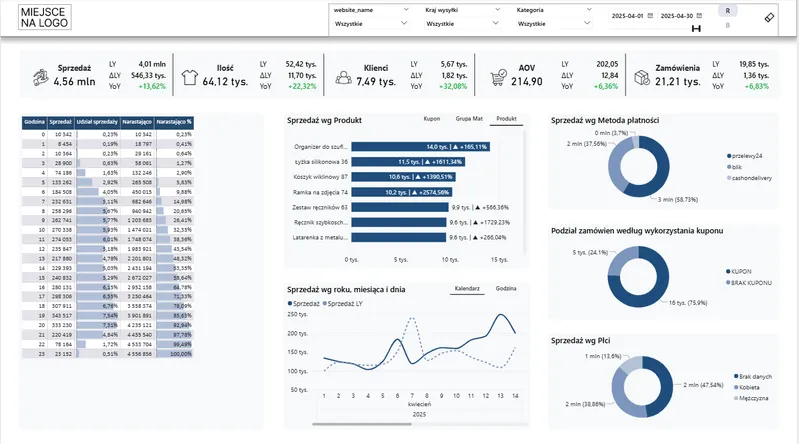The height and width of the screenshot is (444, 799).
Task: Open the Kraj wysyłki Wszystkie dropdown
Action: 462,23
